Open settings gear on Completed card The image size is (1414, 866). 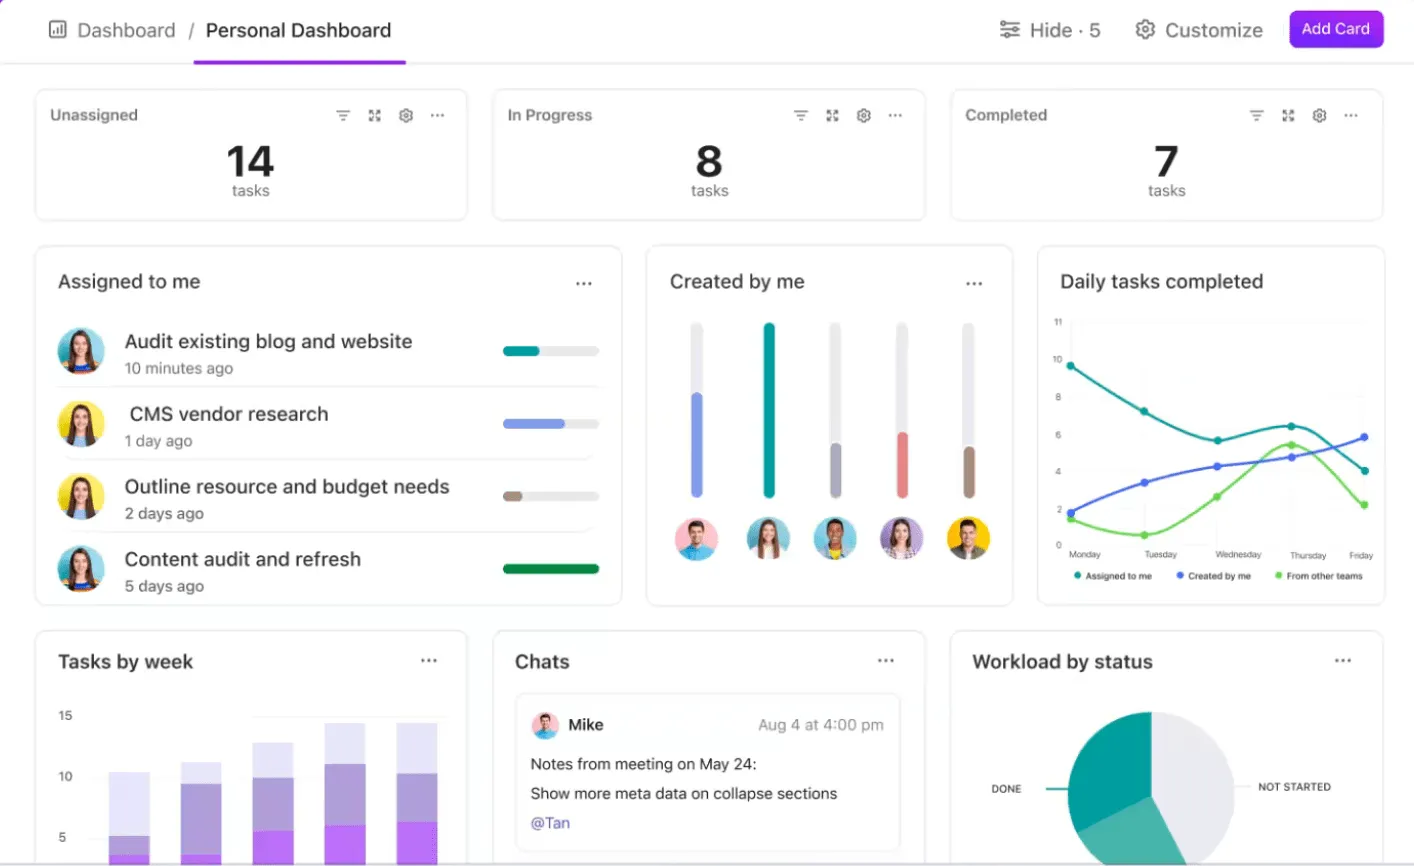(1319, 116)
